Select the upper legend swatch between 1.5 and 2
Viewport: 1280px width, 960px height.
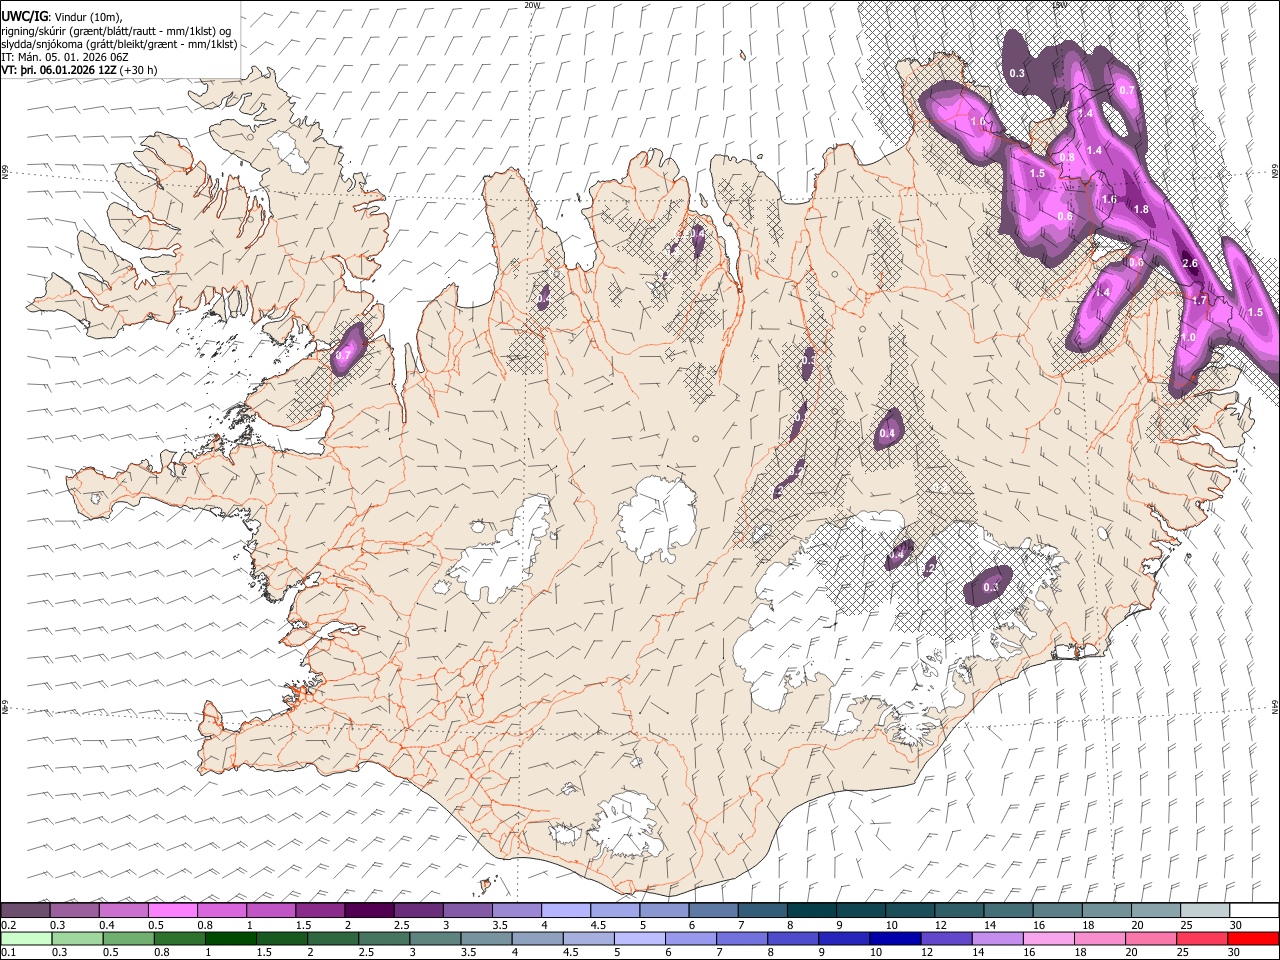[319, 910]
